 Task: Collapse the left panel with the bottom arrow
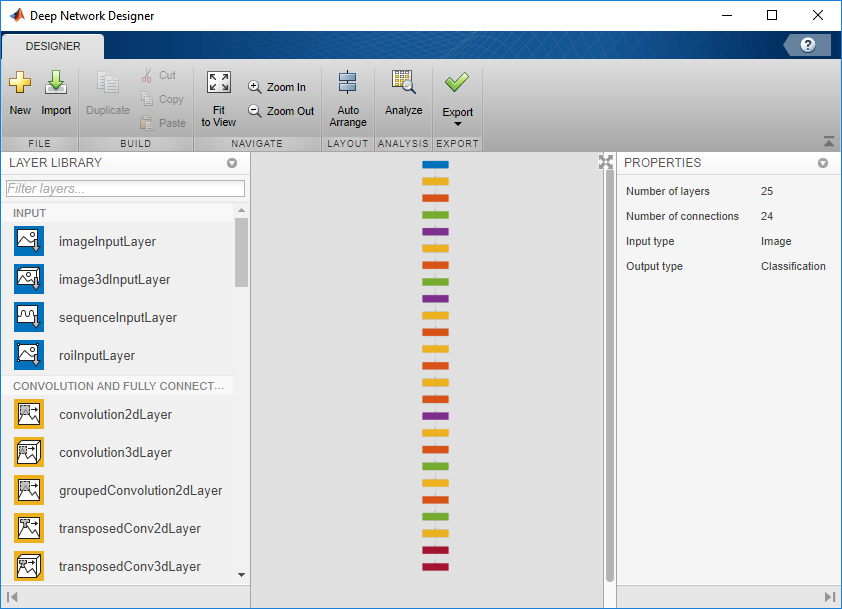click(x=12, y=597)
